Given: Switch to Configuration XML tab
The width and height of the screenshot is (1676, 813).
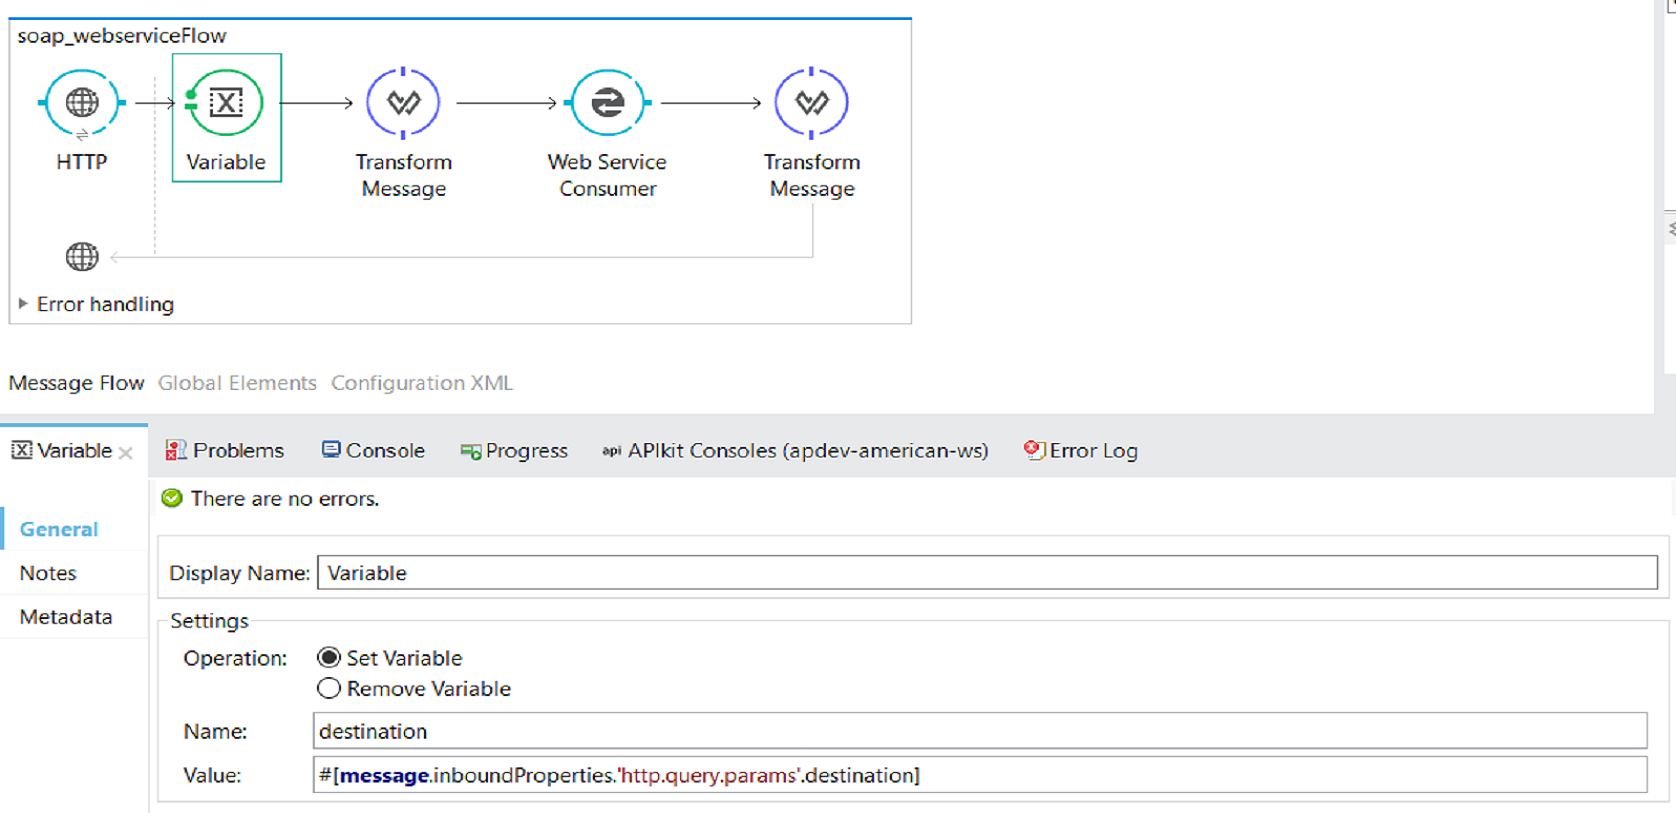Looking at the screenshot, I should (x=422, y=383).
